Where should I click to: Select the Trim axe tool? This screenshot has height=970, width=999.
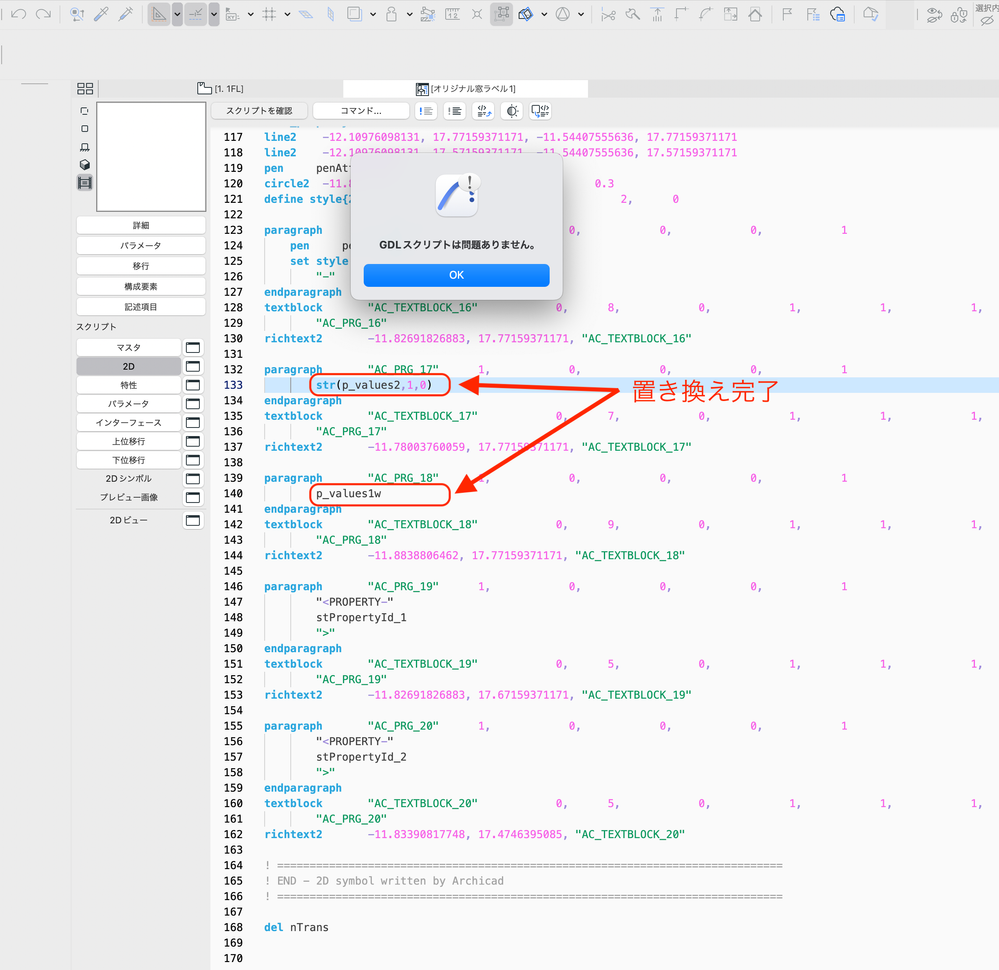[633, 14]
